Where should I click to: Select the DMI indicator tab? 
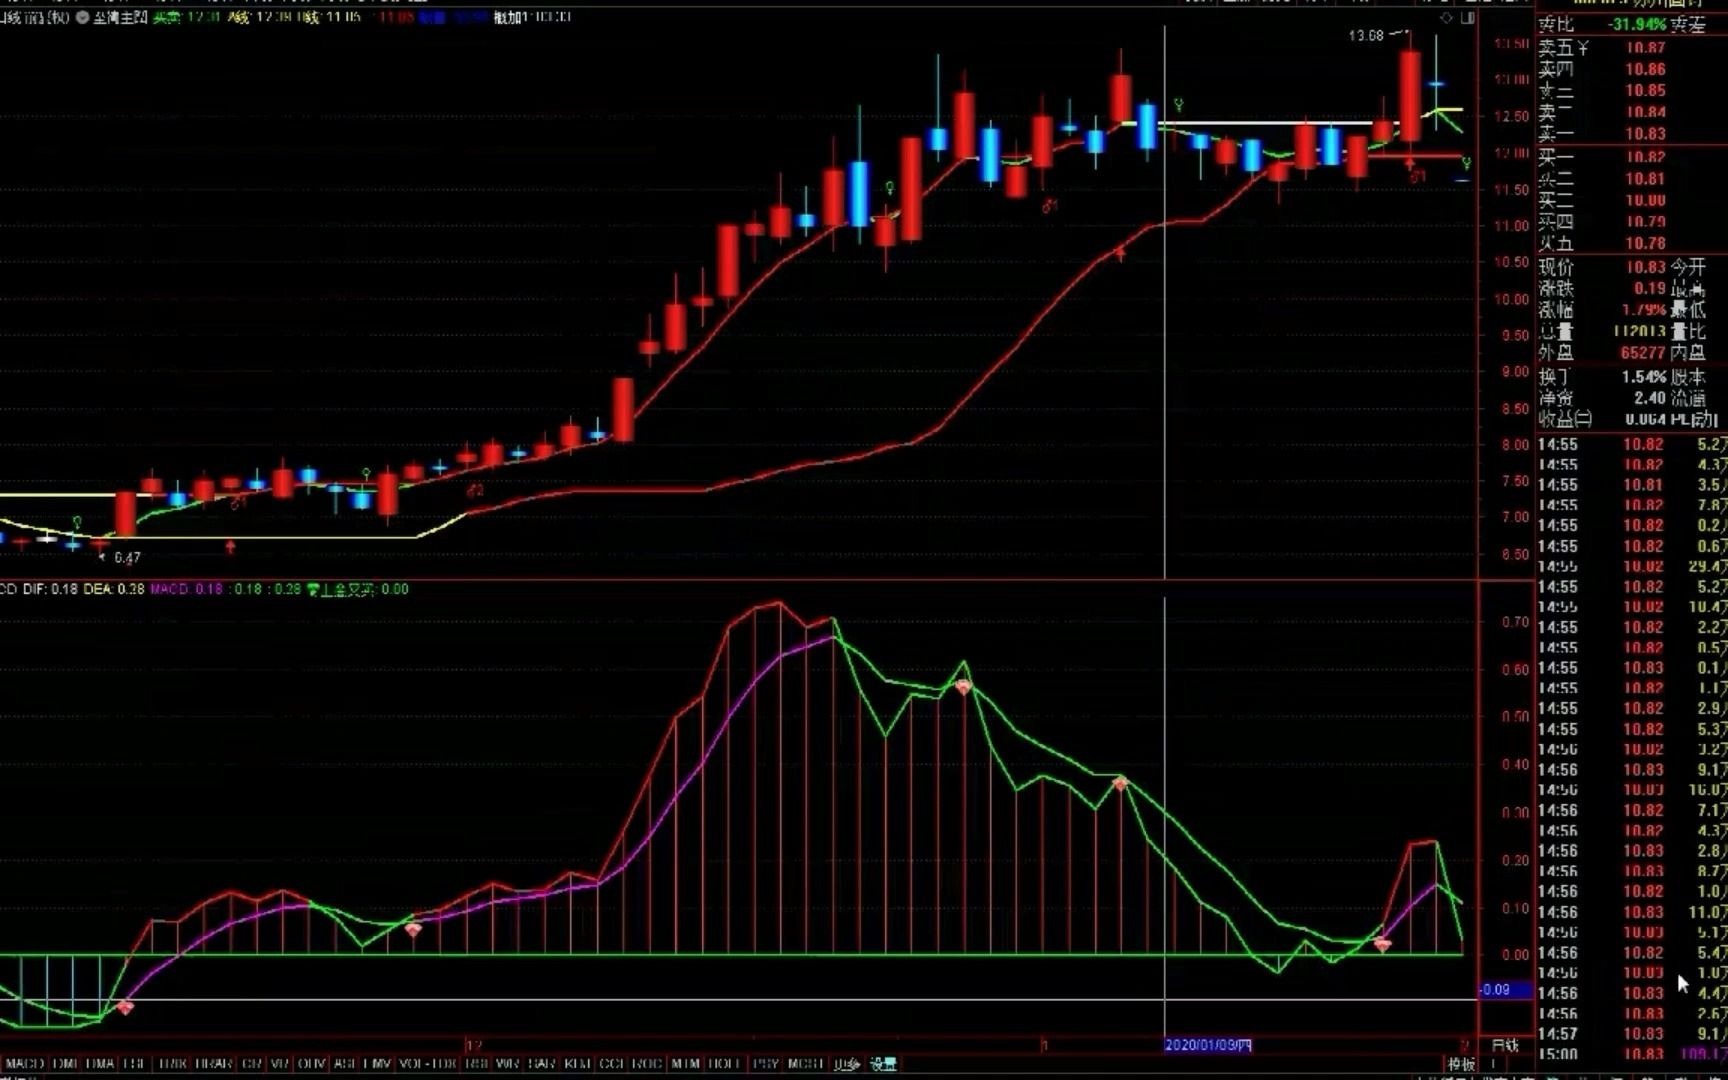click(x=65, y=1064)
